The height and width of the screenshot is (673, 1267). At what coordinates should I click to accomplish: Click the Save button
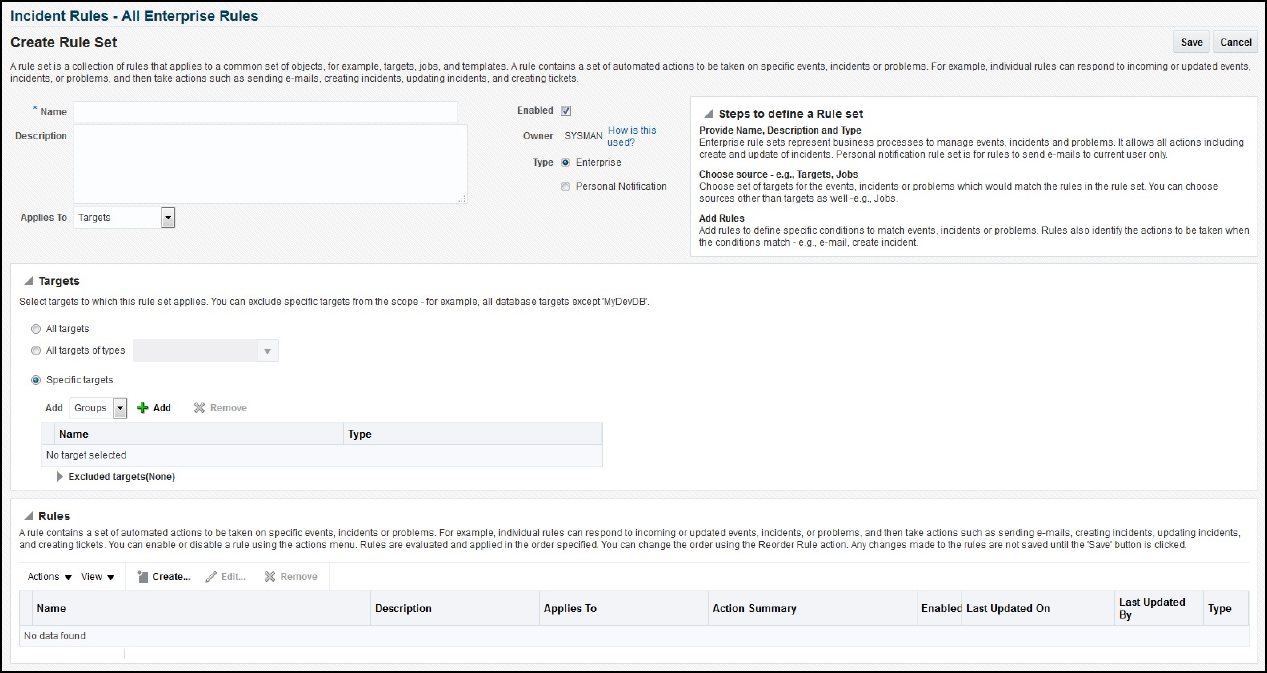click(1191, 42)
